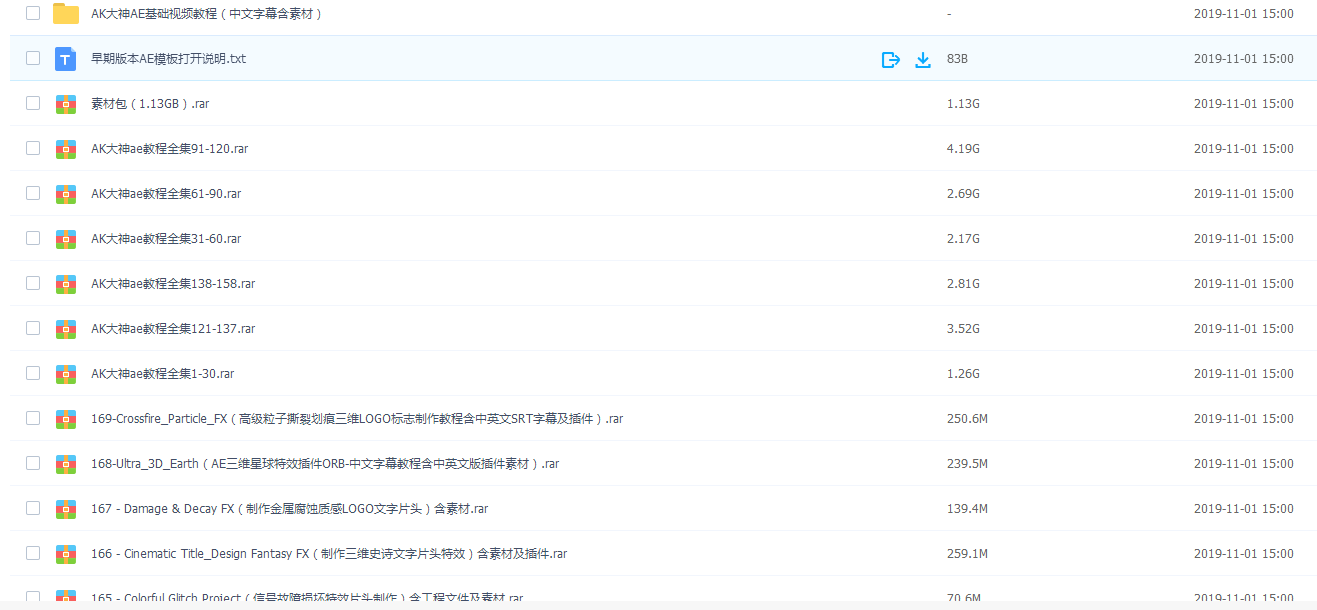Tick the checkbox for 168-Ultra_3D_Earth archive
Image resolution: width=1317 pixels, height=610 pixels.
33,463
